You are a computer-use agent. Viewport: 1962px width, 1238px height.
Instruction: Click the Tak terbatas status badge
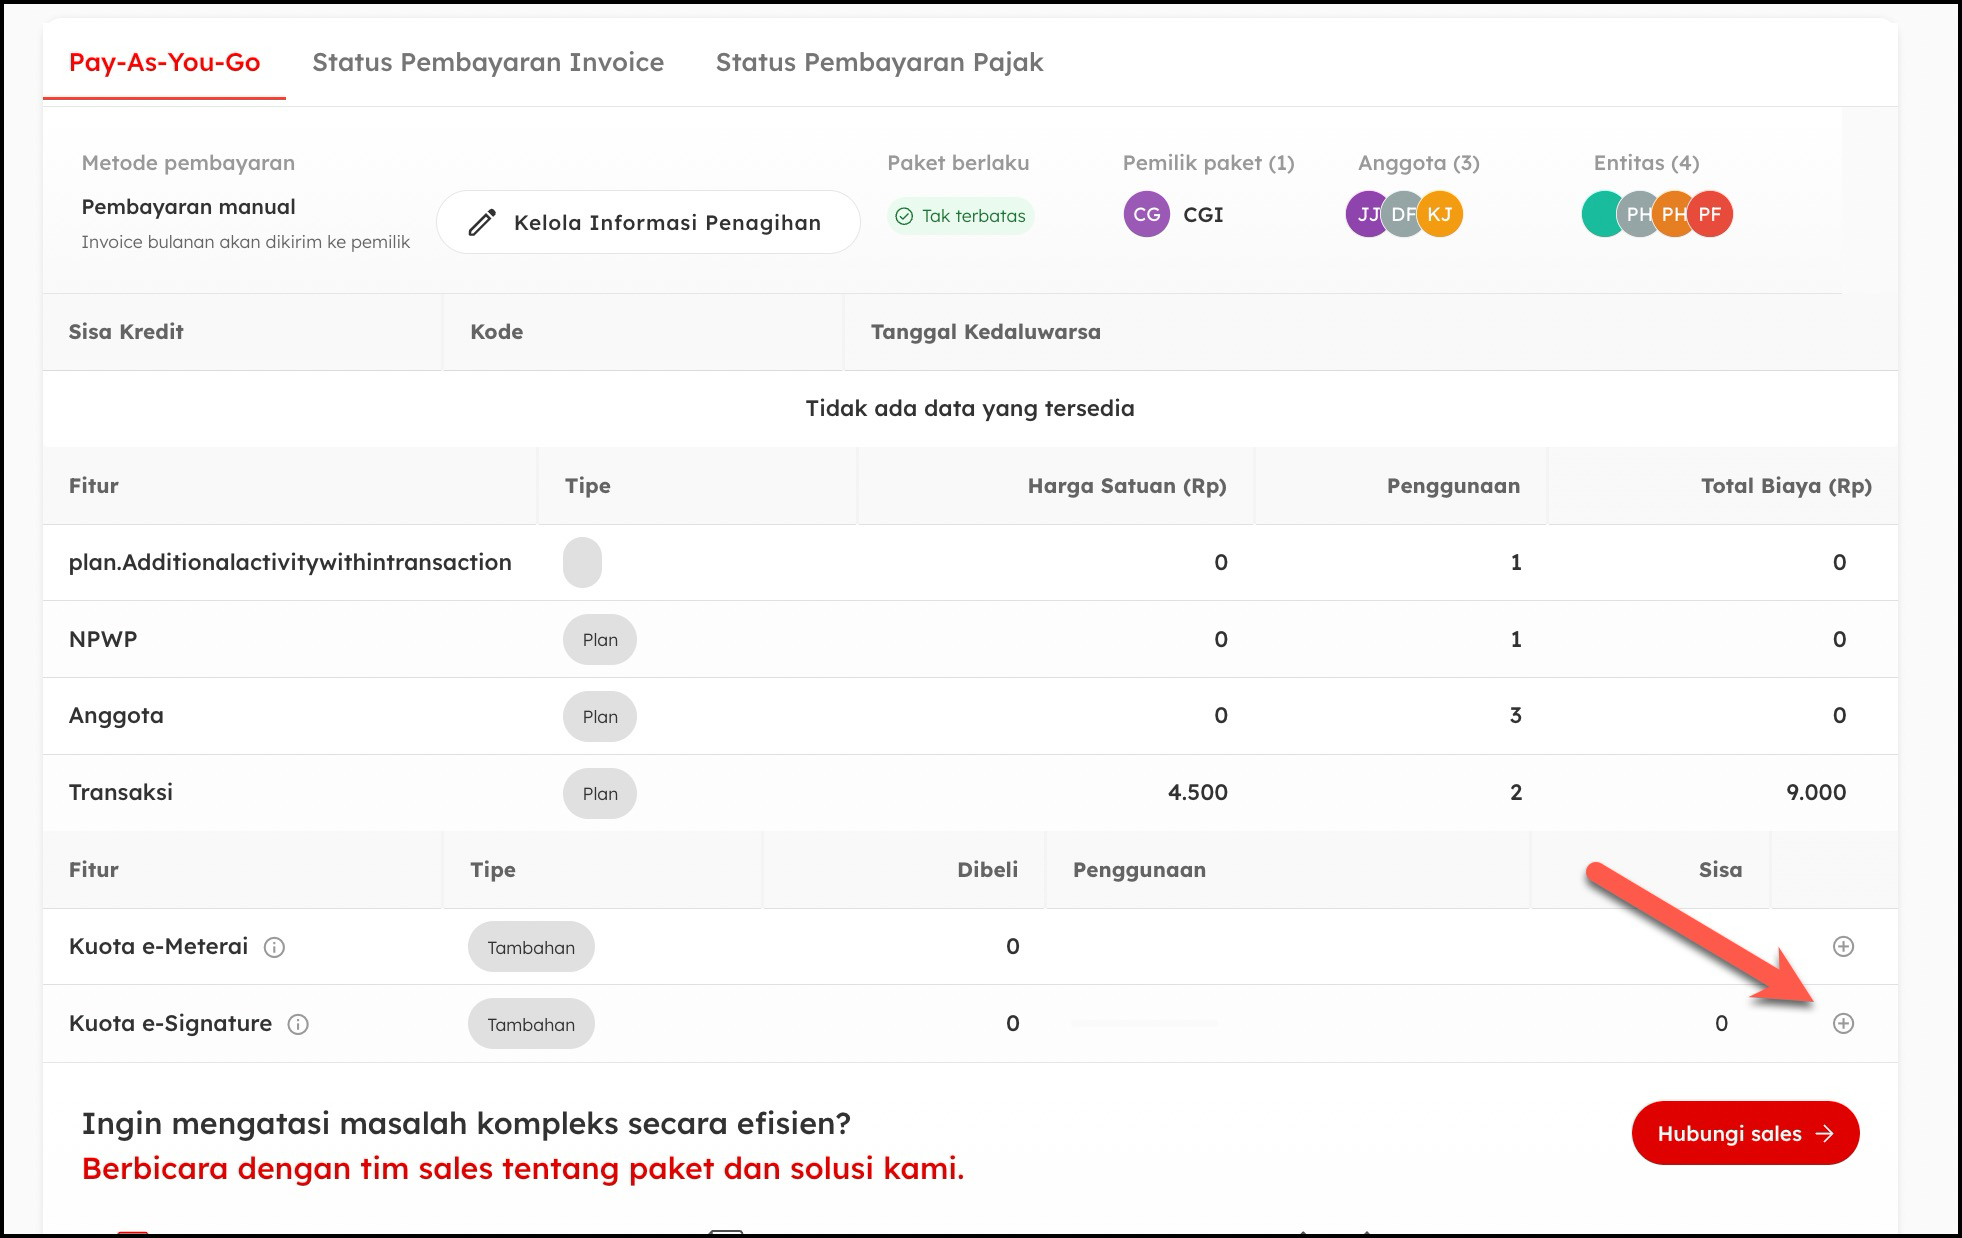(960, 216)
